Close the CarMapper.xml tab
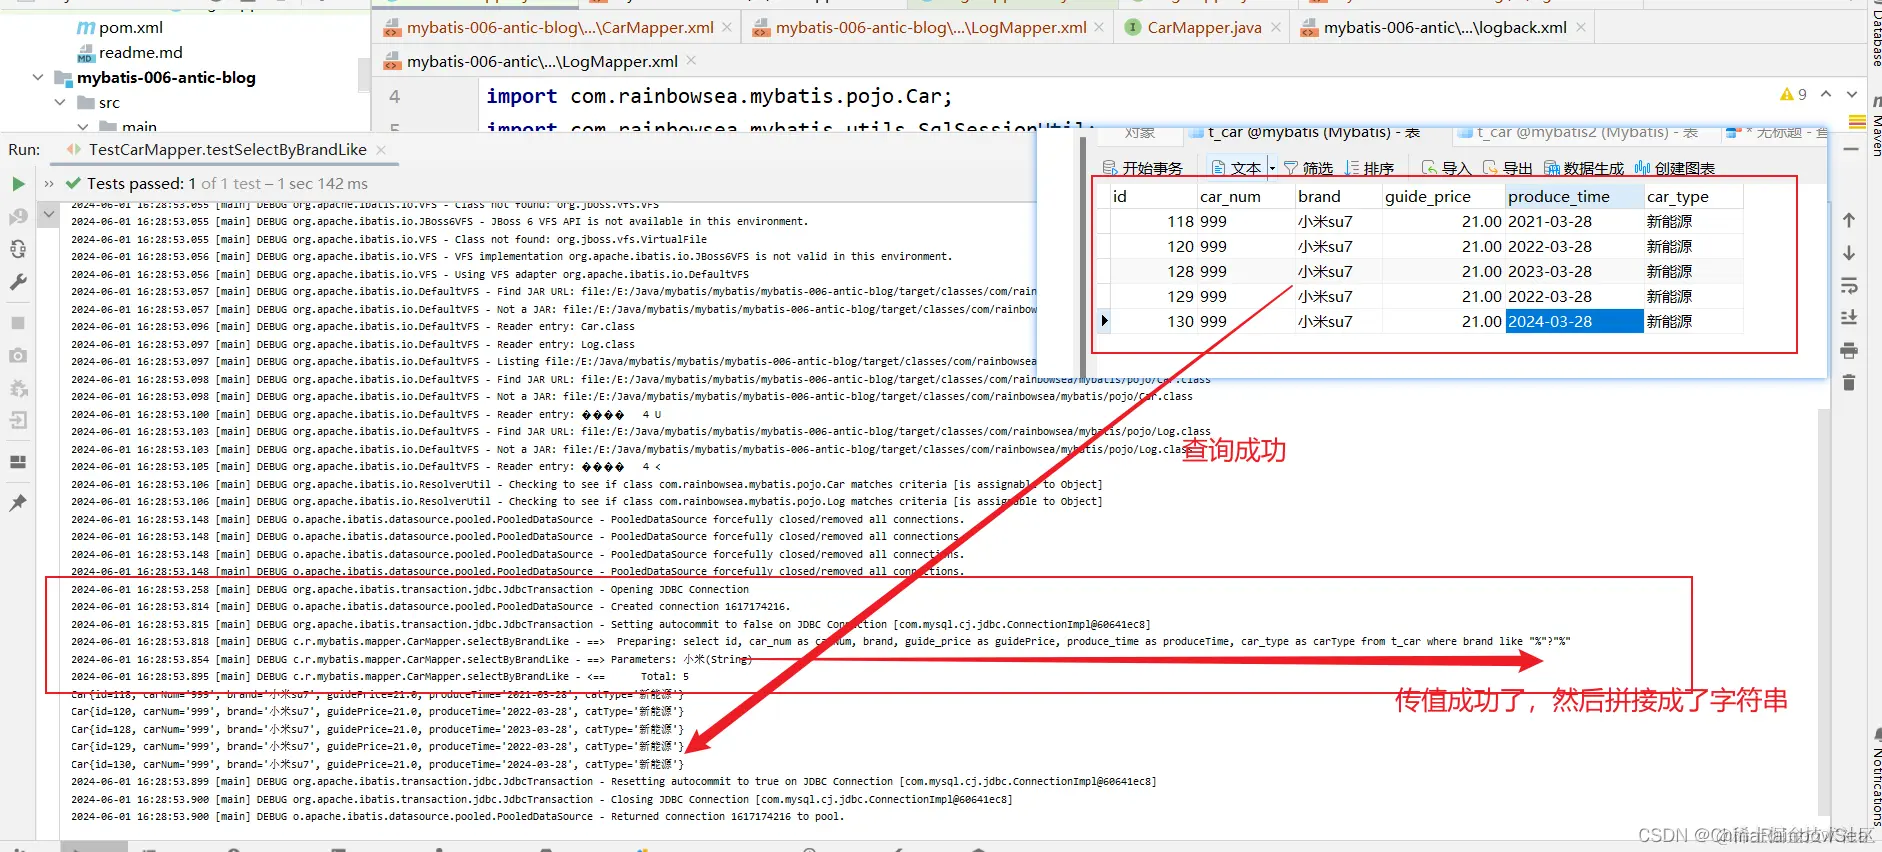Viewport: 1882px width, 852px height. [x=727, y=27]
